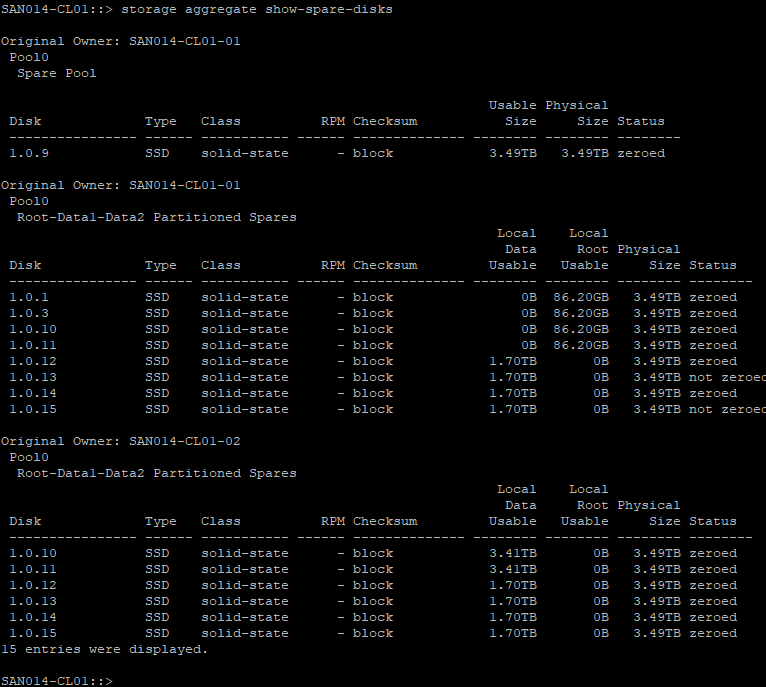Click the command text 'storage aggregate show-spare-disks'
Screen dimensions: 766x687
257,10
